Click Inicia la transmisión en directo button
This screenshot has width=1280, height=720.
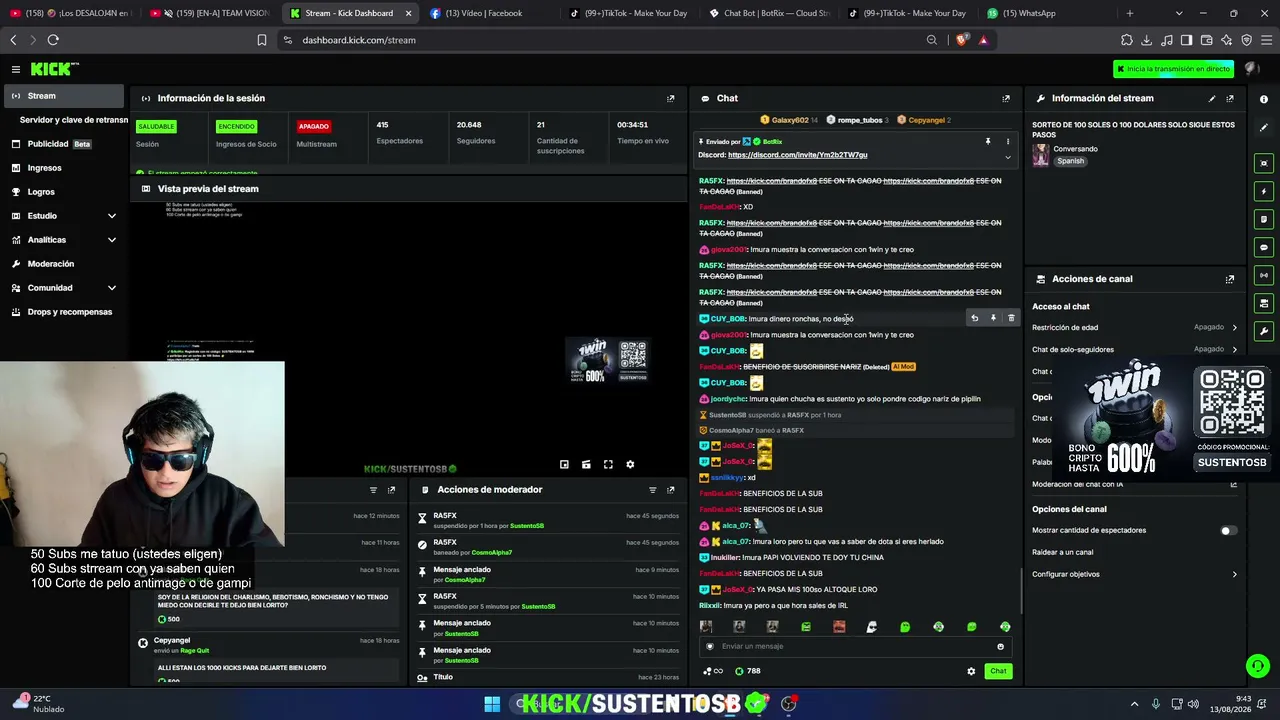point(1174,69)
